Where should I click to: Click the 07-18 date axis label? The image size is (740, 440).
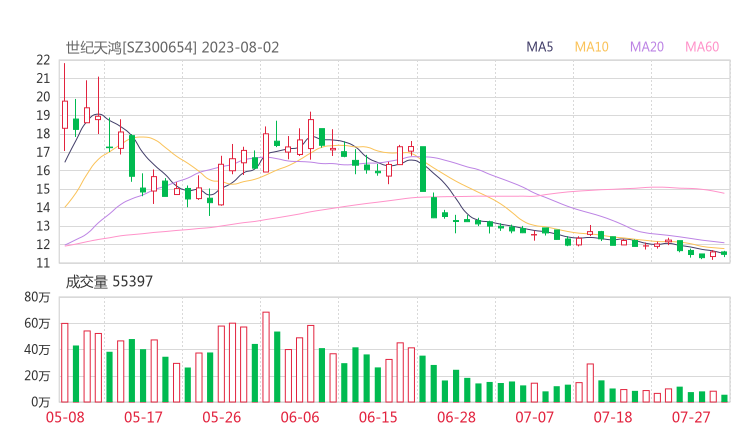613,417
